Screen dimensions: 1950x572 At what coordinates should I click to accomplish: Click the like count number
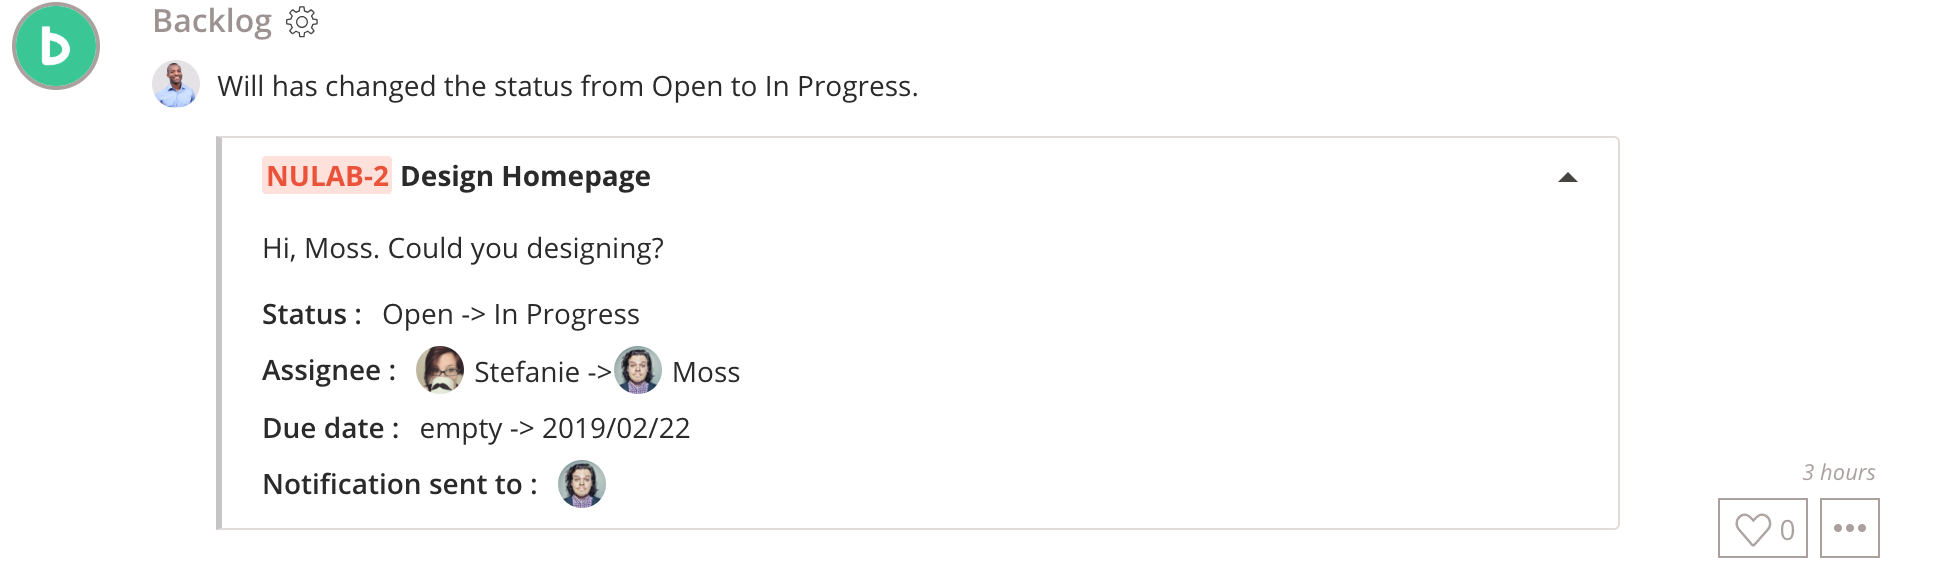(x=1787, y=529)
